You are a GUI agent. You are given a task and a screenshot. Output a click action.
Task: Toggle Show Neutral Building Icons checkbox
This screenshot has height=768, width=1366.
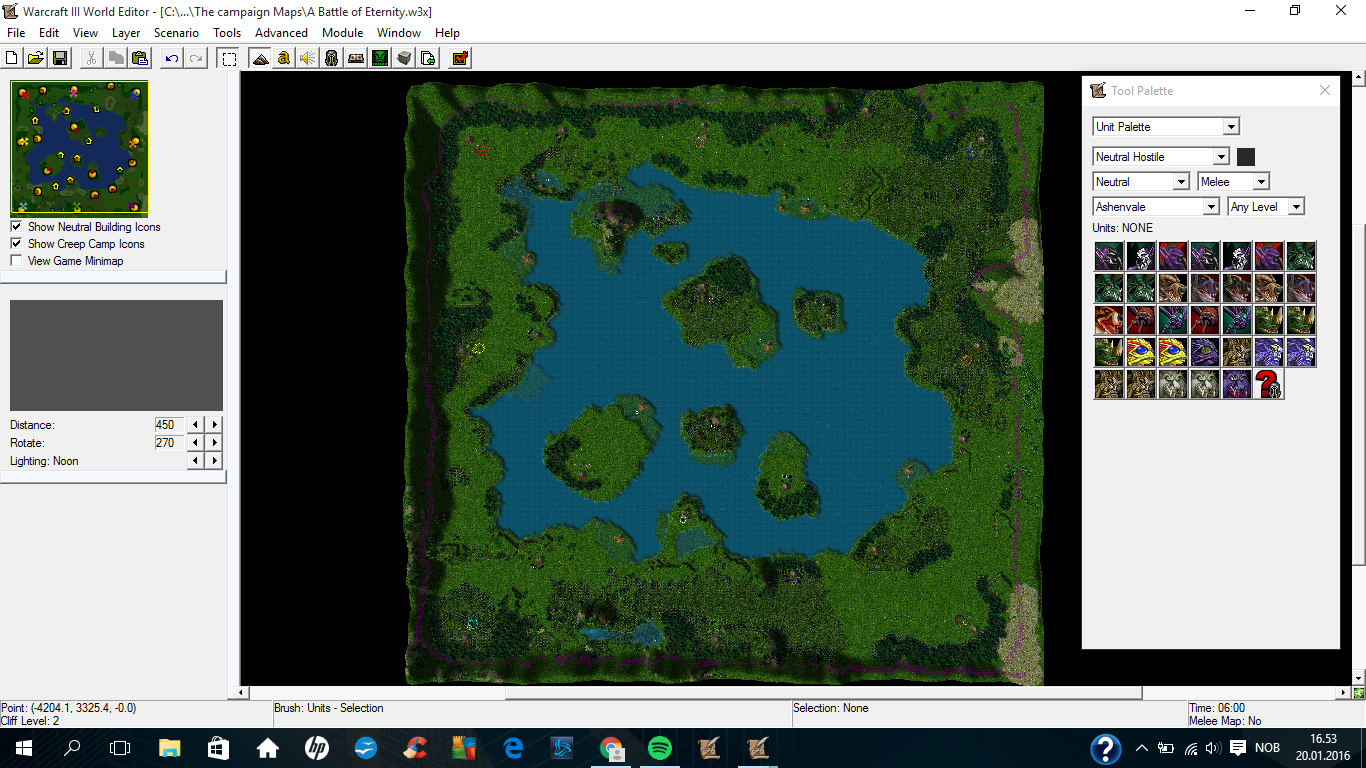(x=16, y=227)
